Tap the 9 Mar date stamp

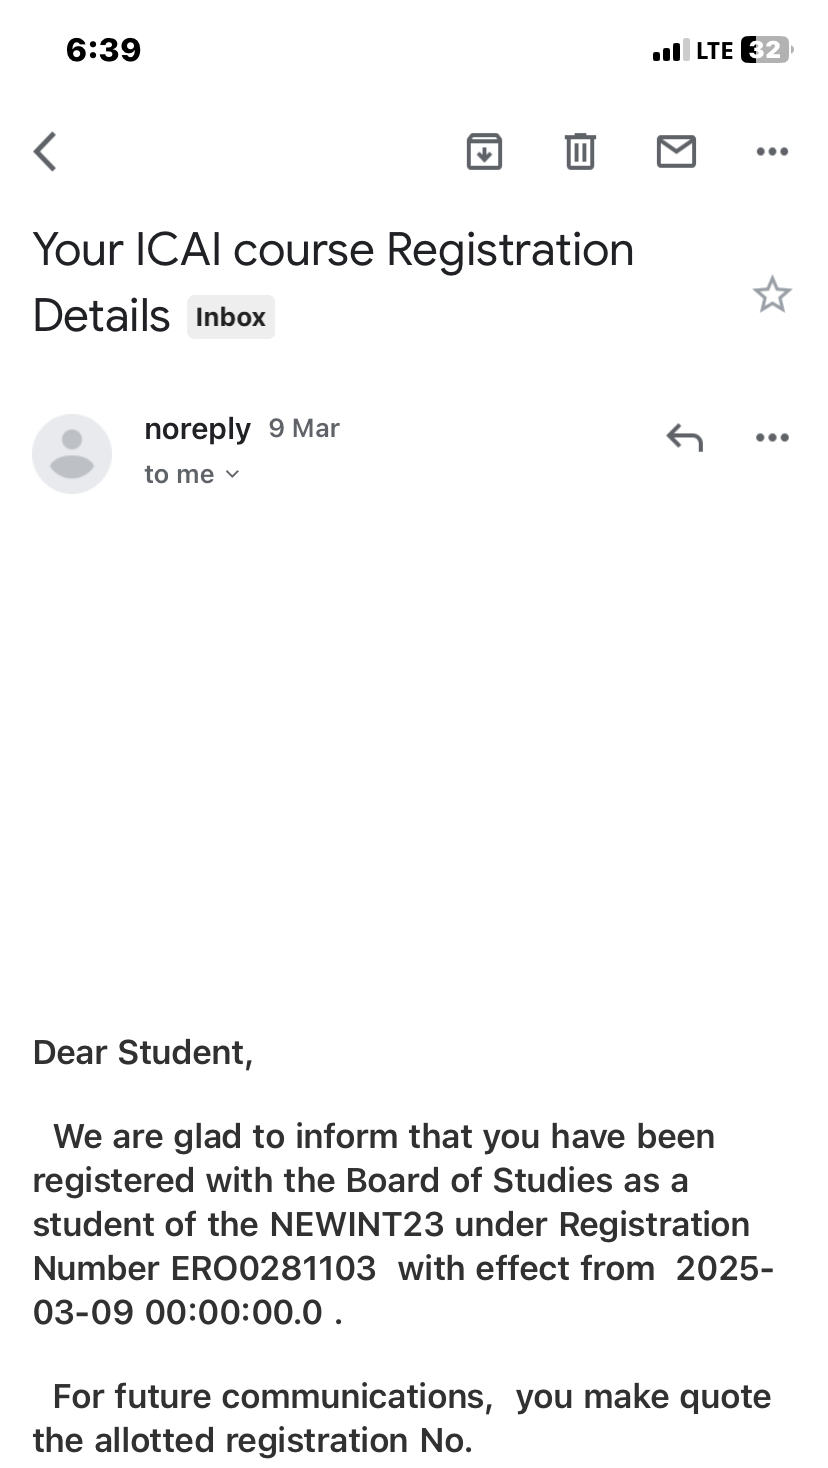[x=304, y=428]
